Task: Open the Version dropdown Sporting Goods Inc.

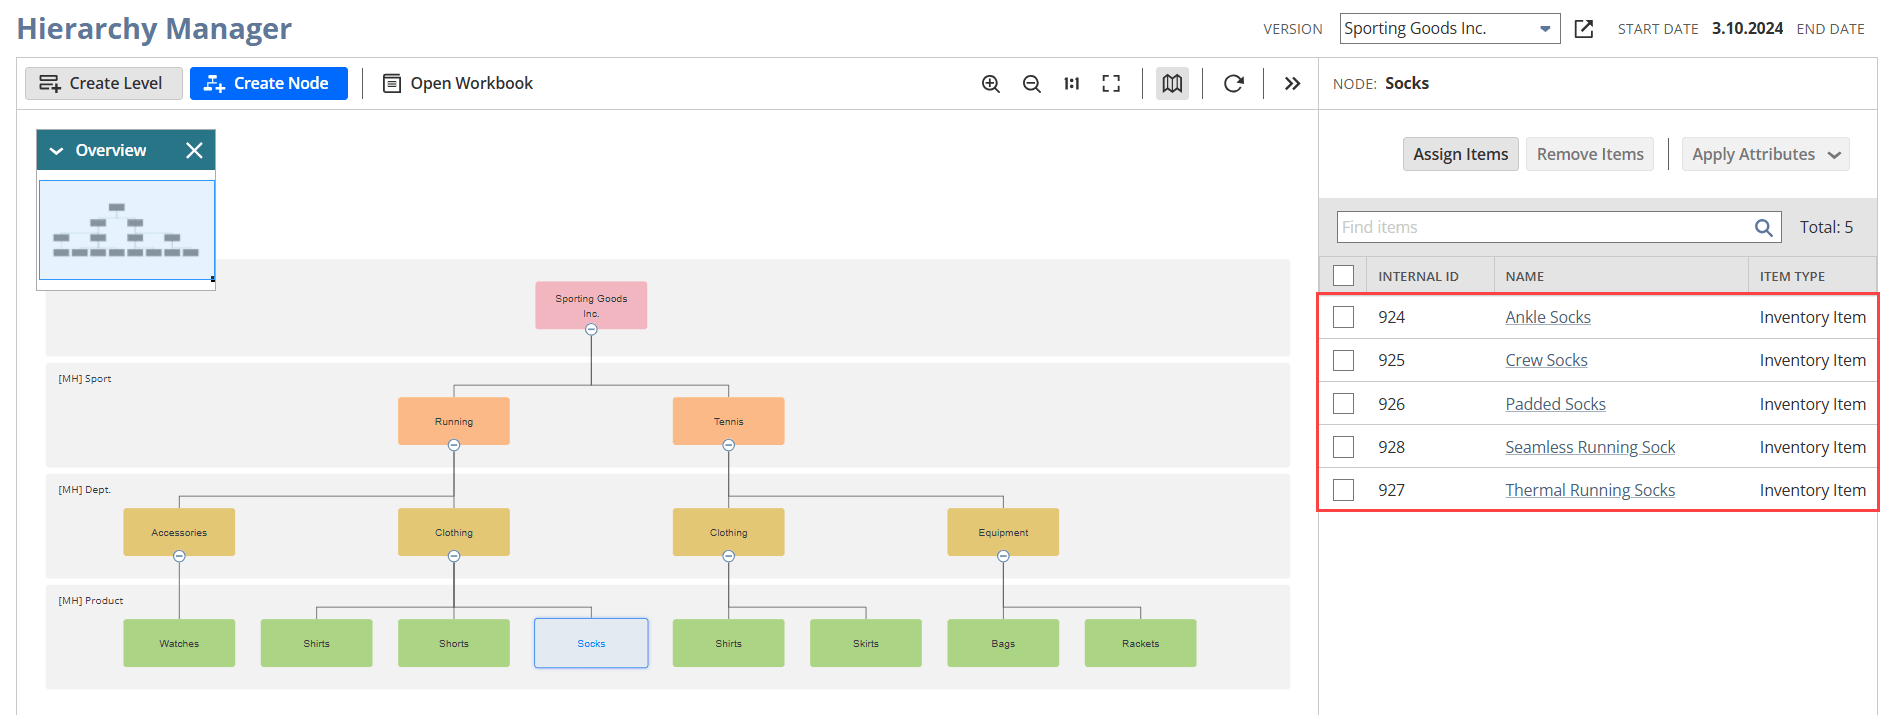Action: (1450, 29)
